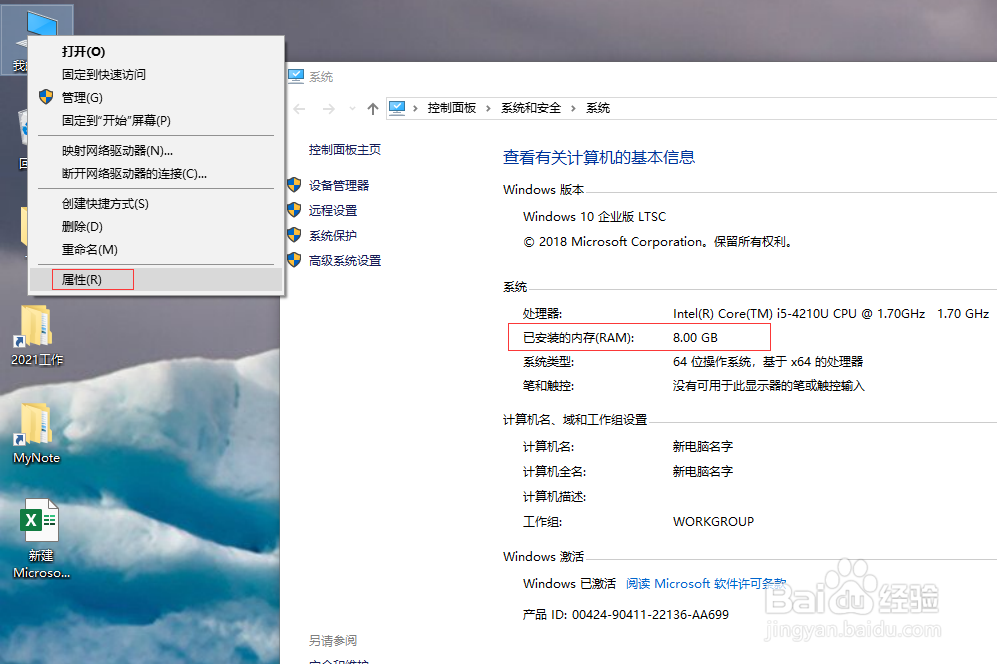Click Windows 10 企业版 LTSC text
This screenshot has height=664, width=997.
(595, 216)
